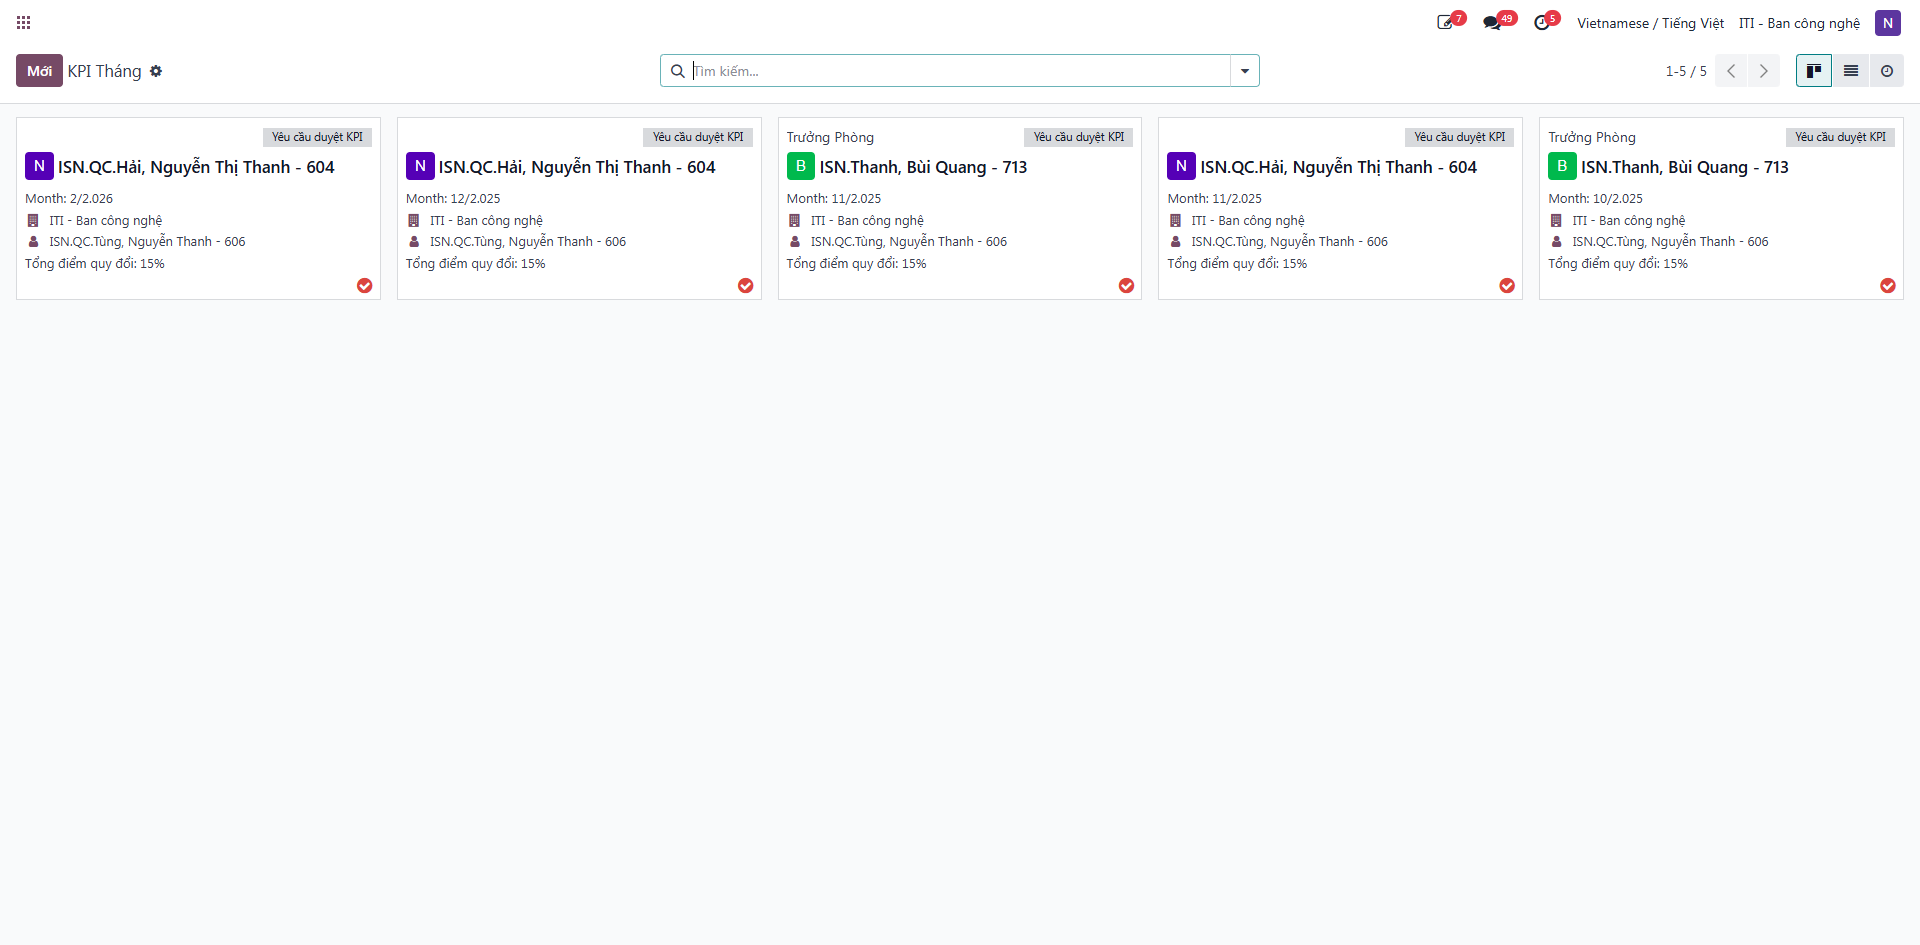The image size is (1920, 945).
Task: Open the Vietnamese / Tiếng Việt language selector
Action: [1650, 23]
